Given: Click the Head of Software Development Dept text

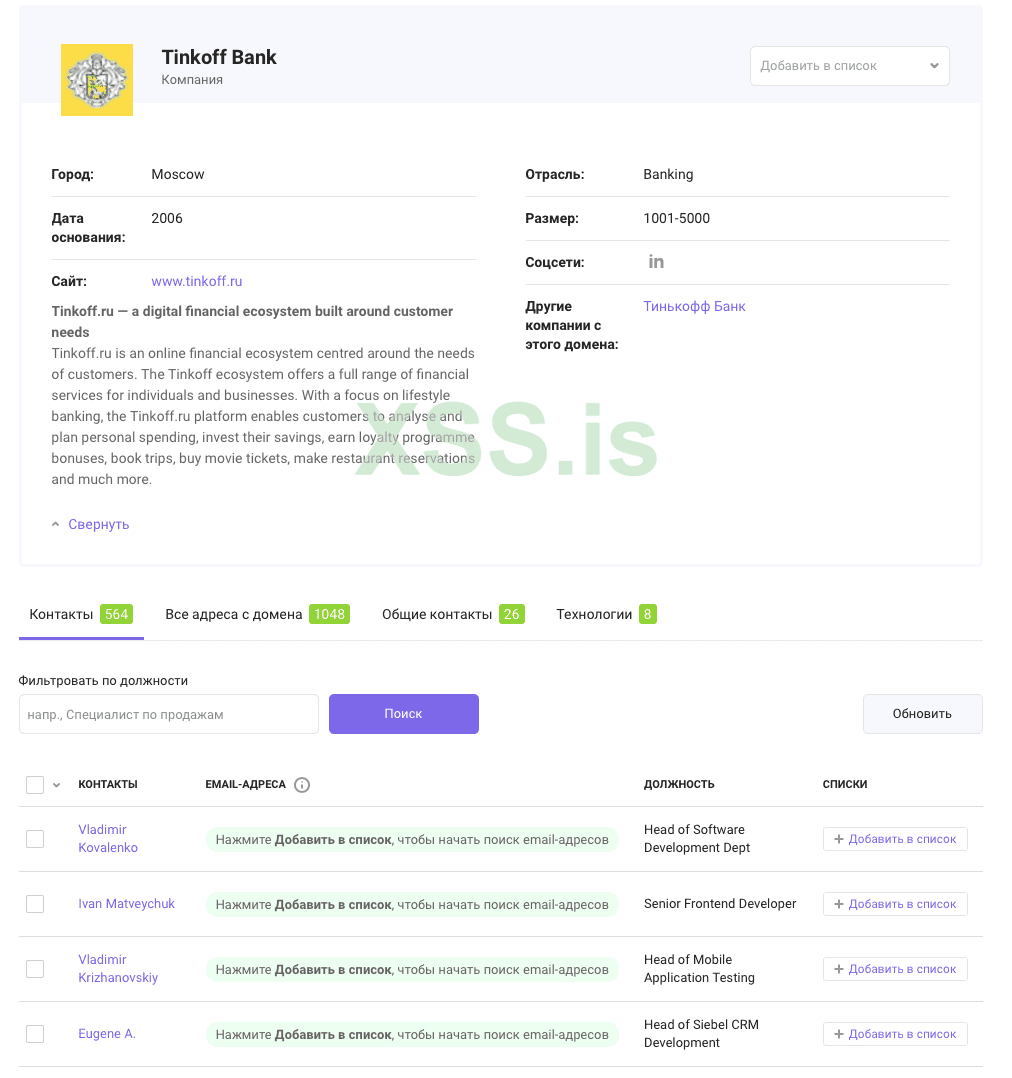Looking at the screenshot, I should click(x=696, y=839).
